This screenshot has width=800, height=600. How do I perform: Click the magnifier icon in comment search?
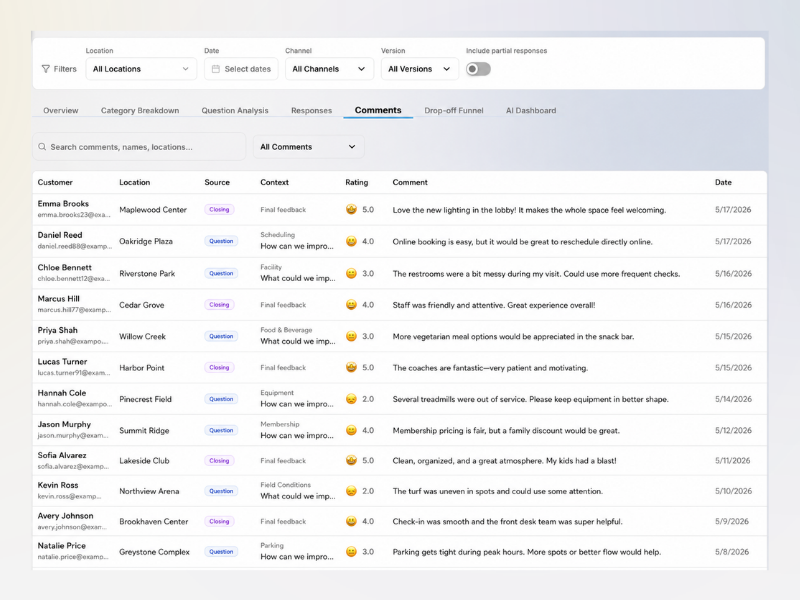coord(42,147)
